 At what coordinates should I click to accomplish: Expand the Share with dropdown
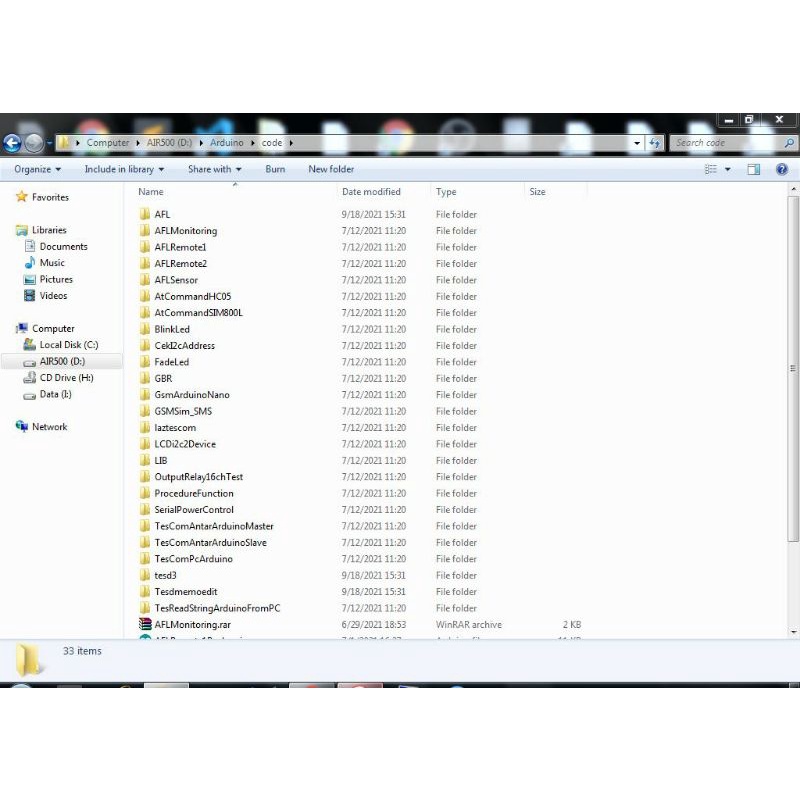tap(213, 169)
